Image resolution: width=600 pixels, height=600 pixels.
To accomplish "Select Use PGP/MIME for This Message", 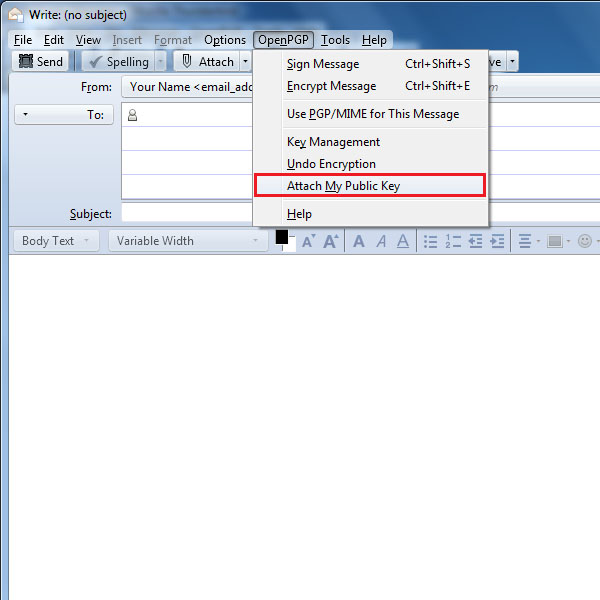I will [370, 114].
